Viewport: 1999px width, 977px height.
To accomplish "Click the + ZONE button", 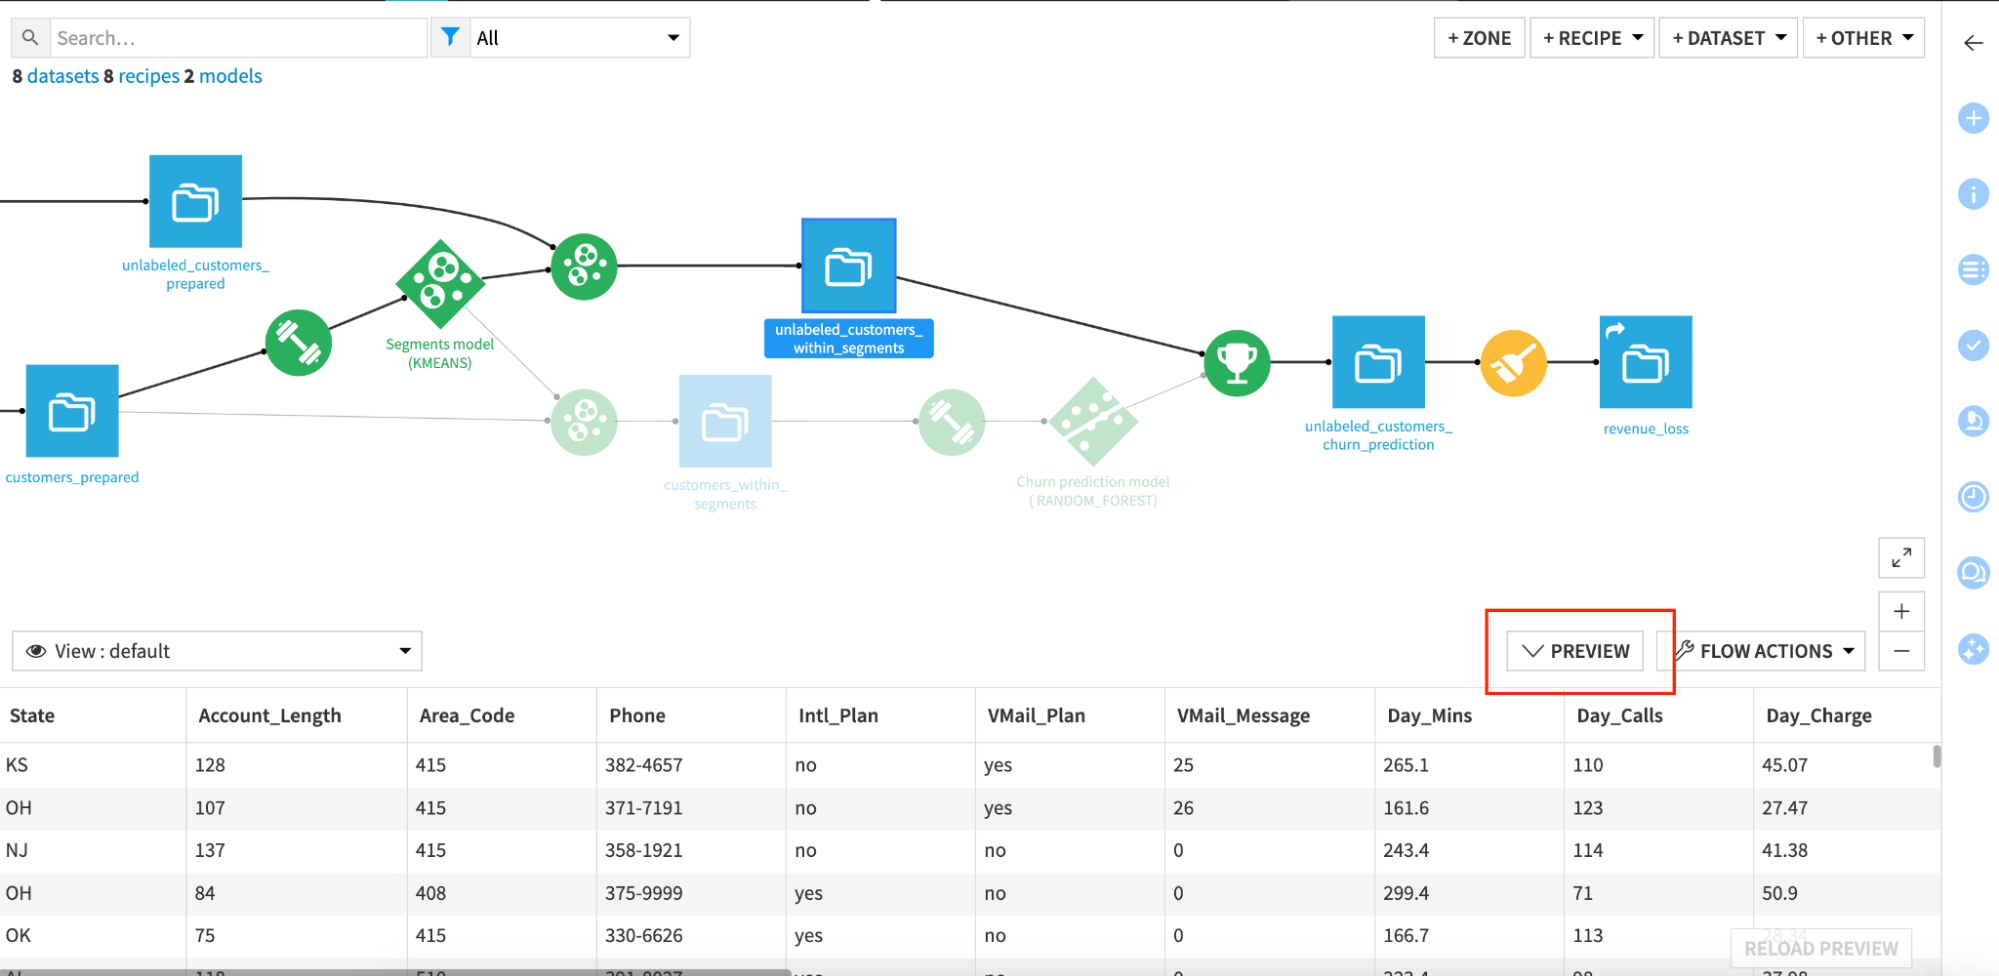I will 1479,37.
